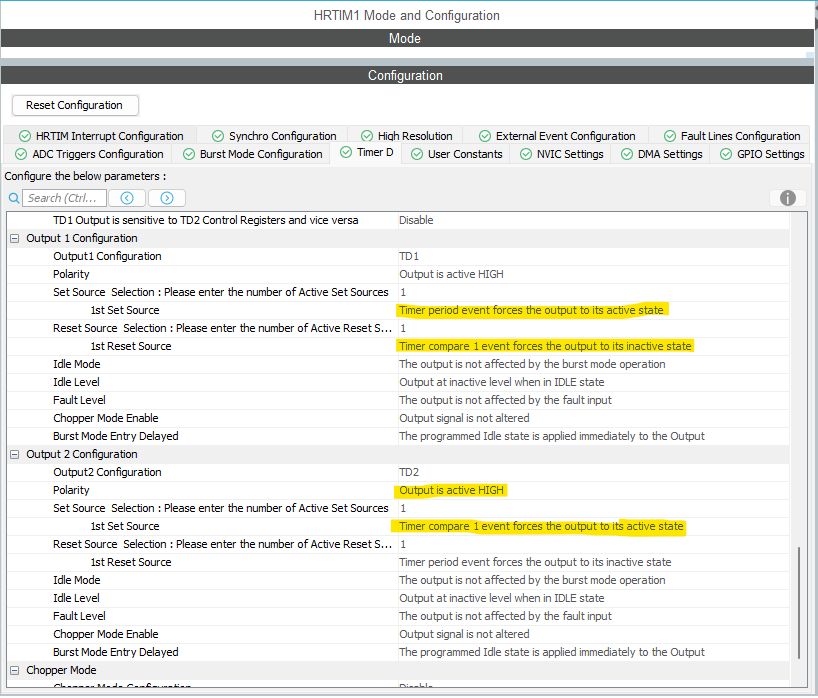Change Output 1 Idle Mode value

click(594, 364)
